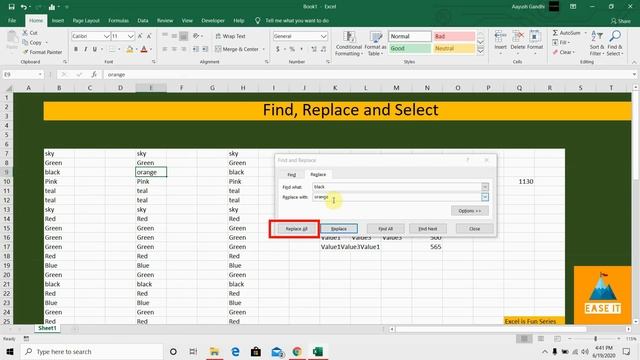This screenshot has width=640, height=360.
Task: Open Sort & Filter menu
Action: tap(597, 43)
